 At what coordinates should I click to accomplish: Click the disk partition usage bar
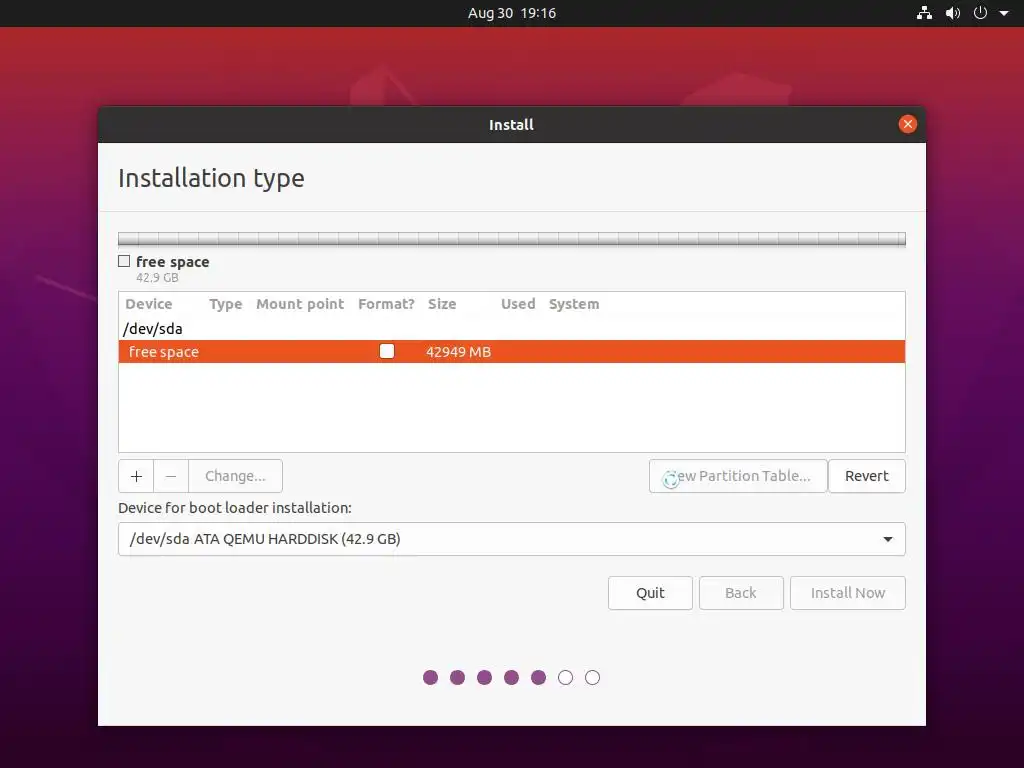point(511,239)
